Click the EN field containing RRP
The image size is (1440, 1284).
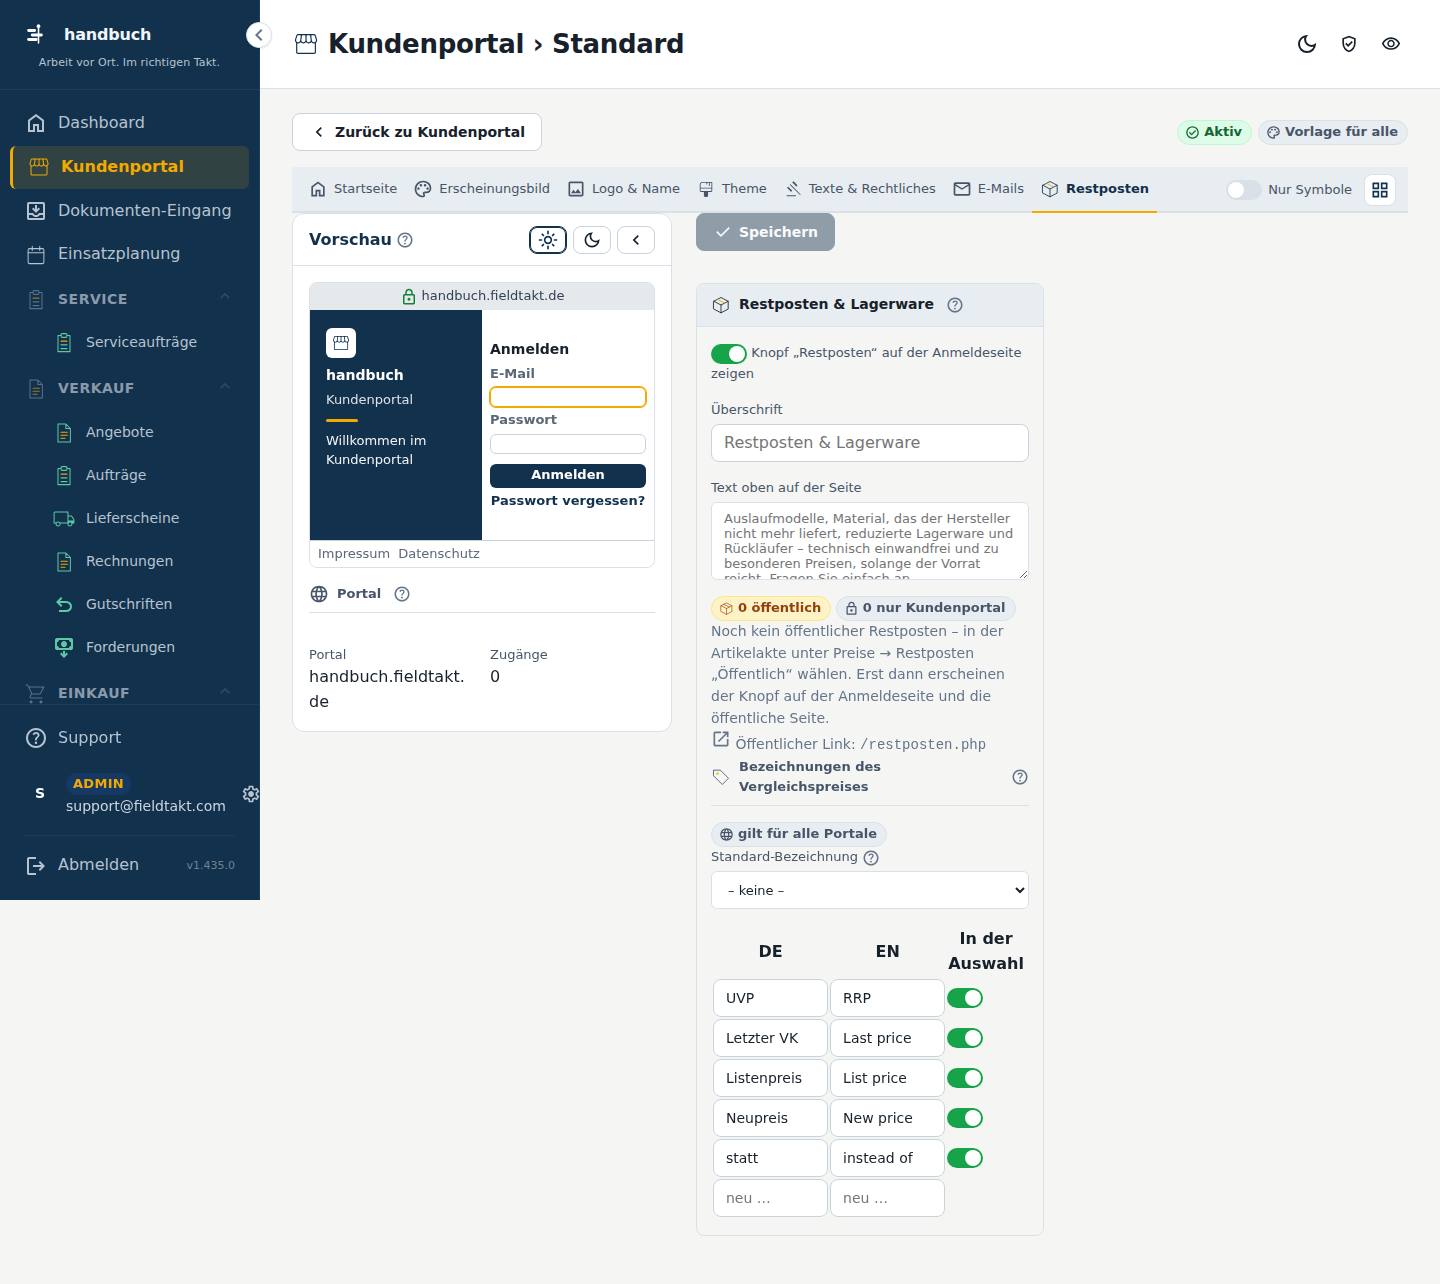pos(887,998)
